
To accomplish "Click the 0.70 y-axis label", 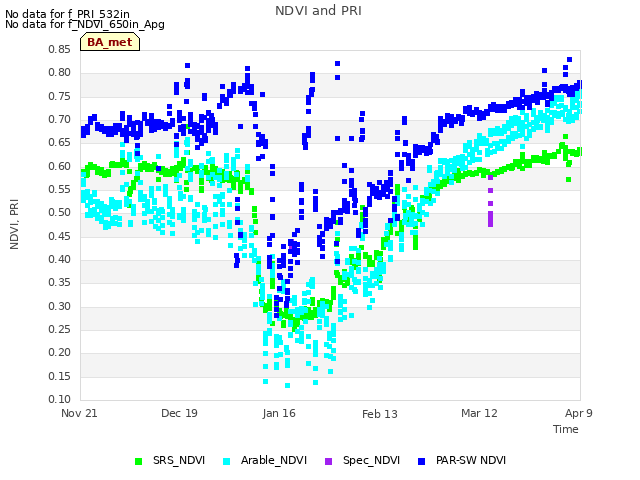I will pos(60,120).
